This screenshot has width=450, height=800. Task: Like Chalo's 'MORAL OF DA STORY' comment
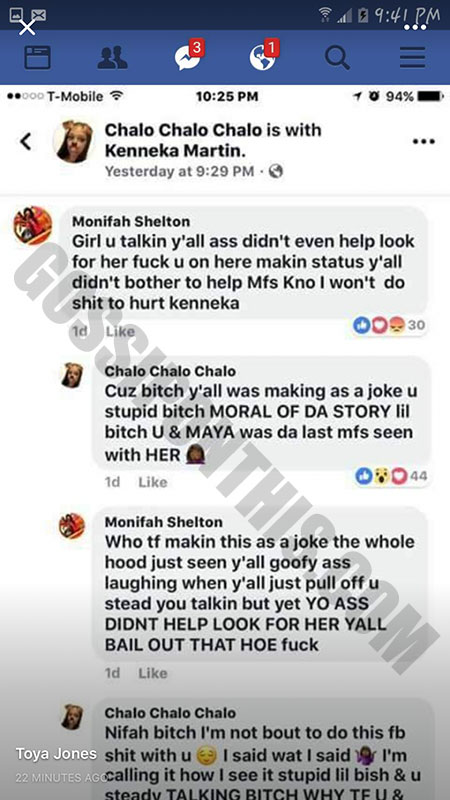pos(153,482)
